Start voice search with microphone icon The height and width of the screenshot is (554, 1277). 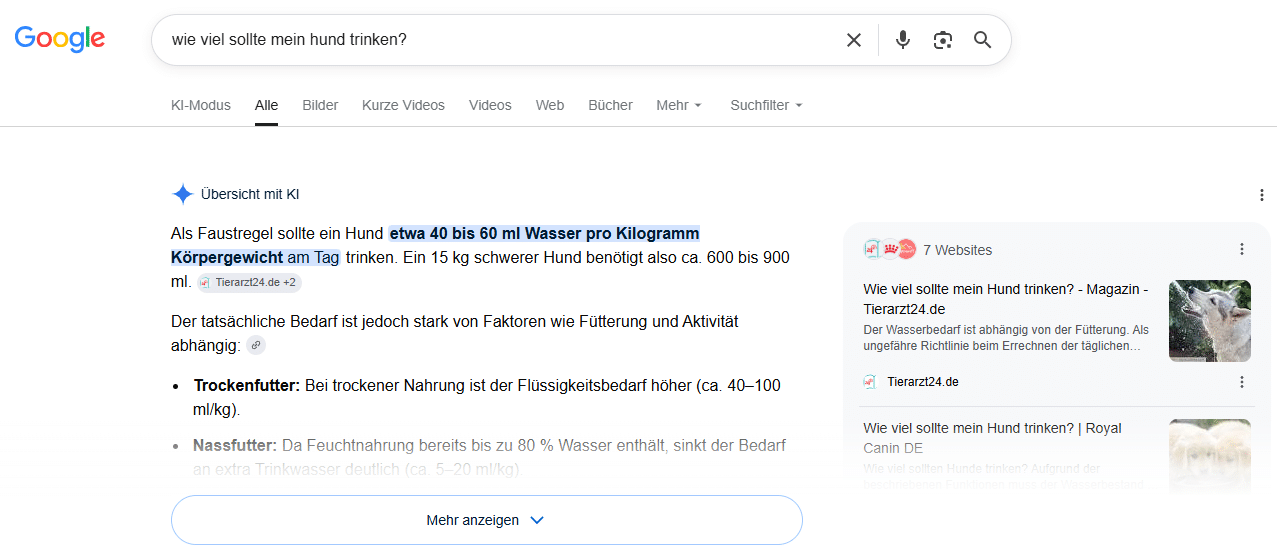[903, 40]
